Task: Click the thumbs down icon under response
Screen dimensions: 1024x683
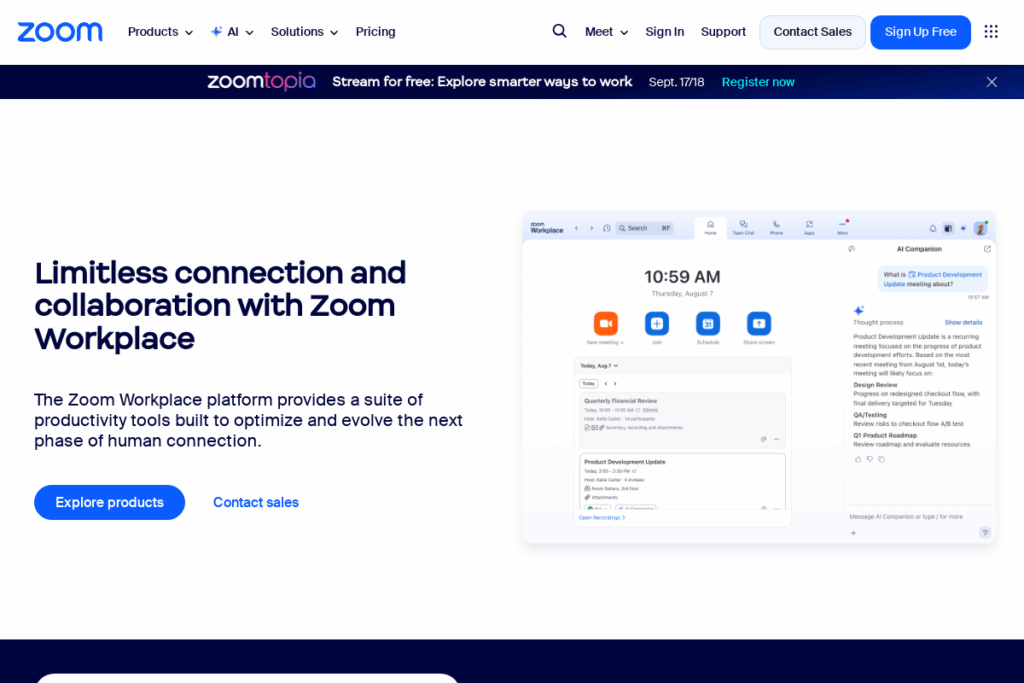Action: 870,459
